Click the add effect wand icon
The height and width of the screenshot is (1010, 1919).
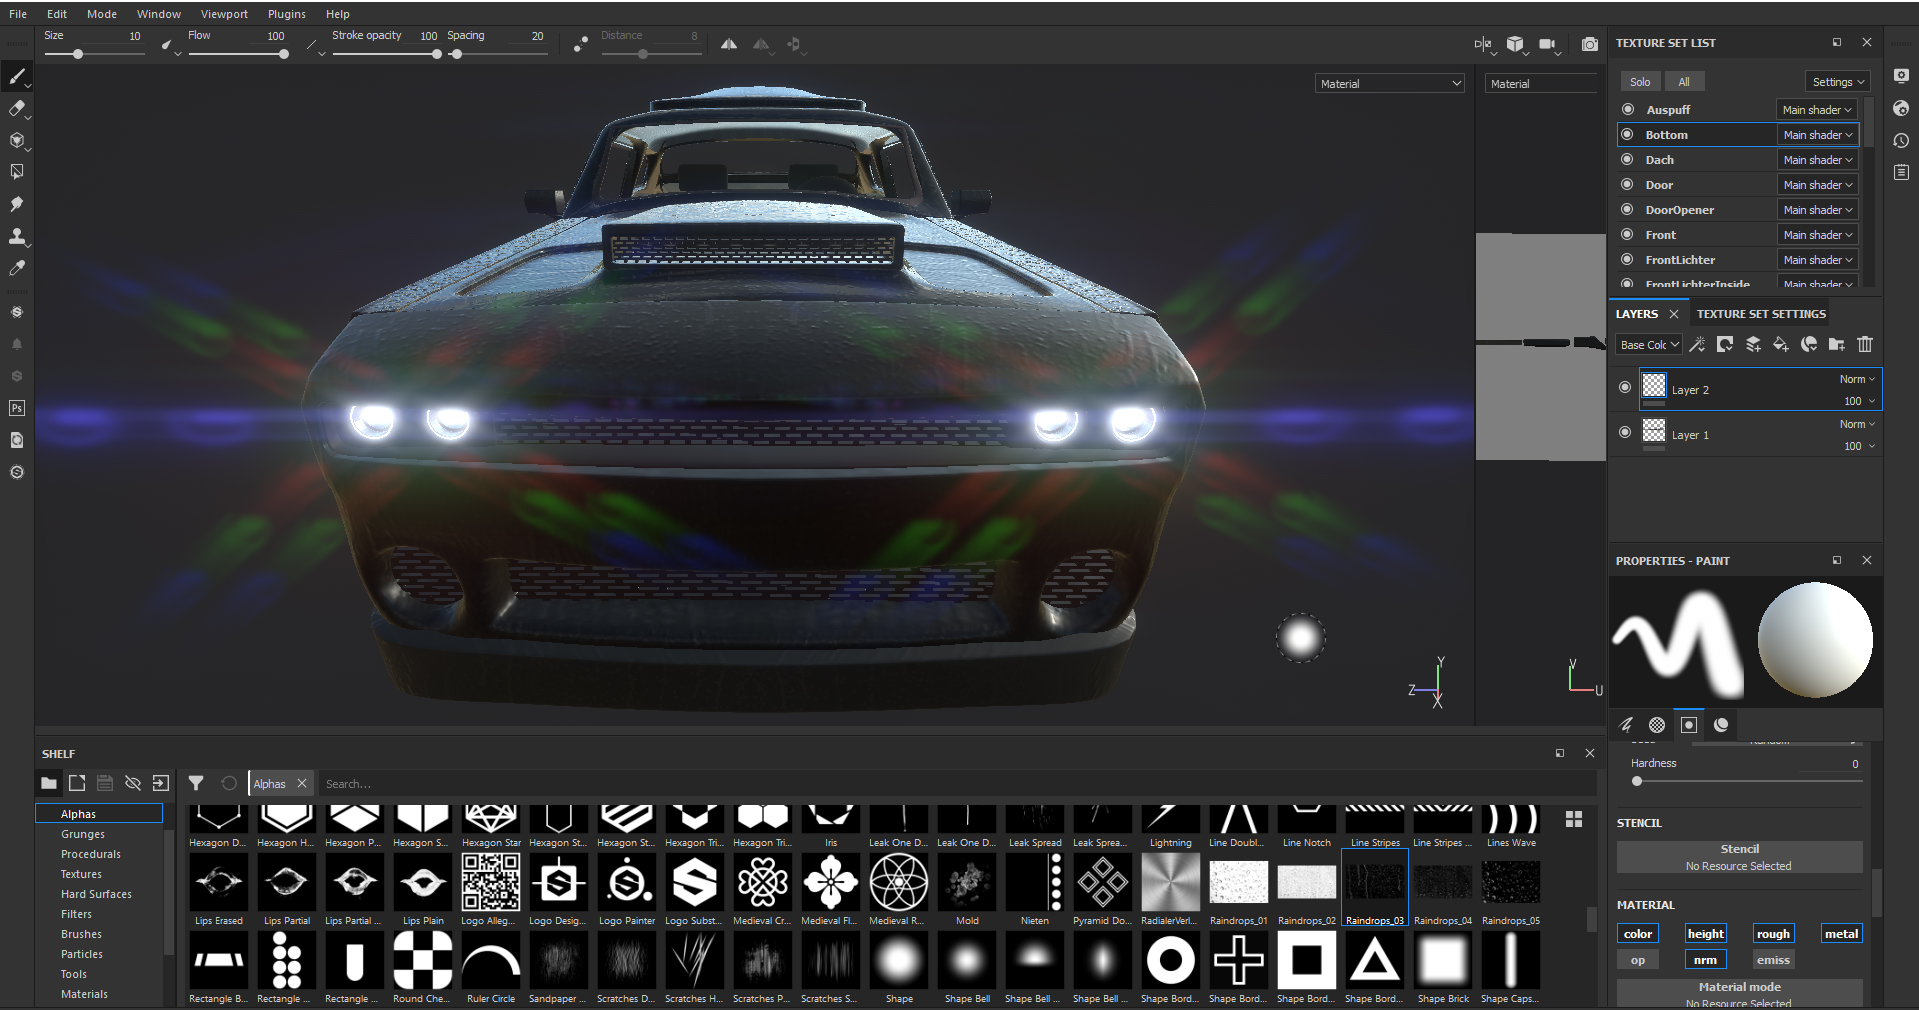pyautogui.click(x=1697, y=344)
